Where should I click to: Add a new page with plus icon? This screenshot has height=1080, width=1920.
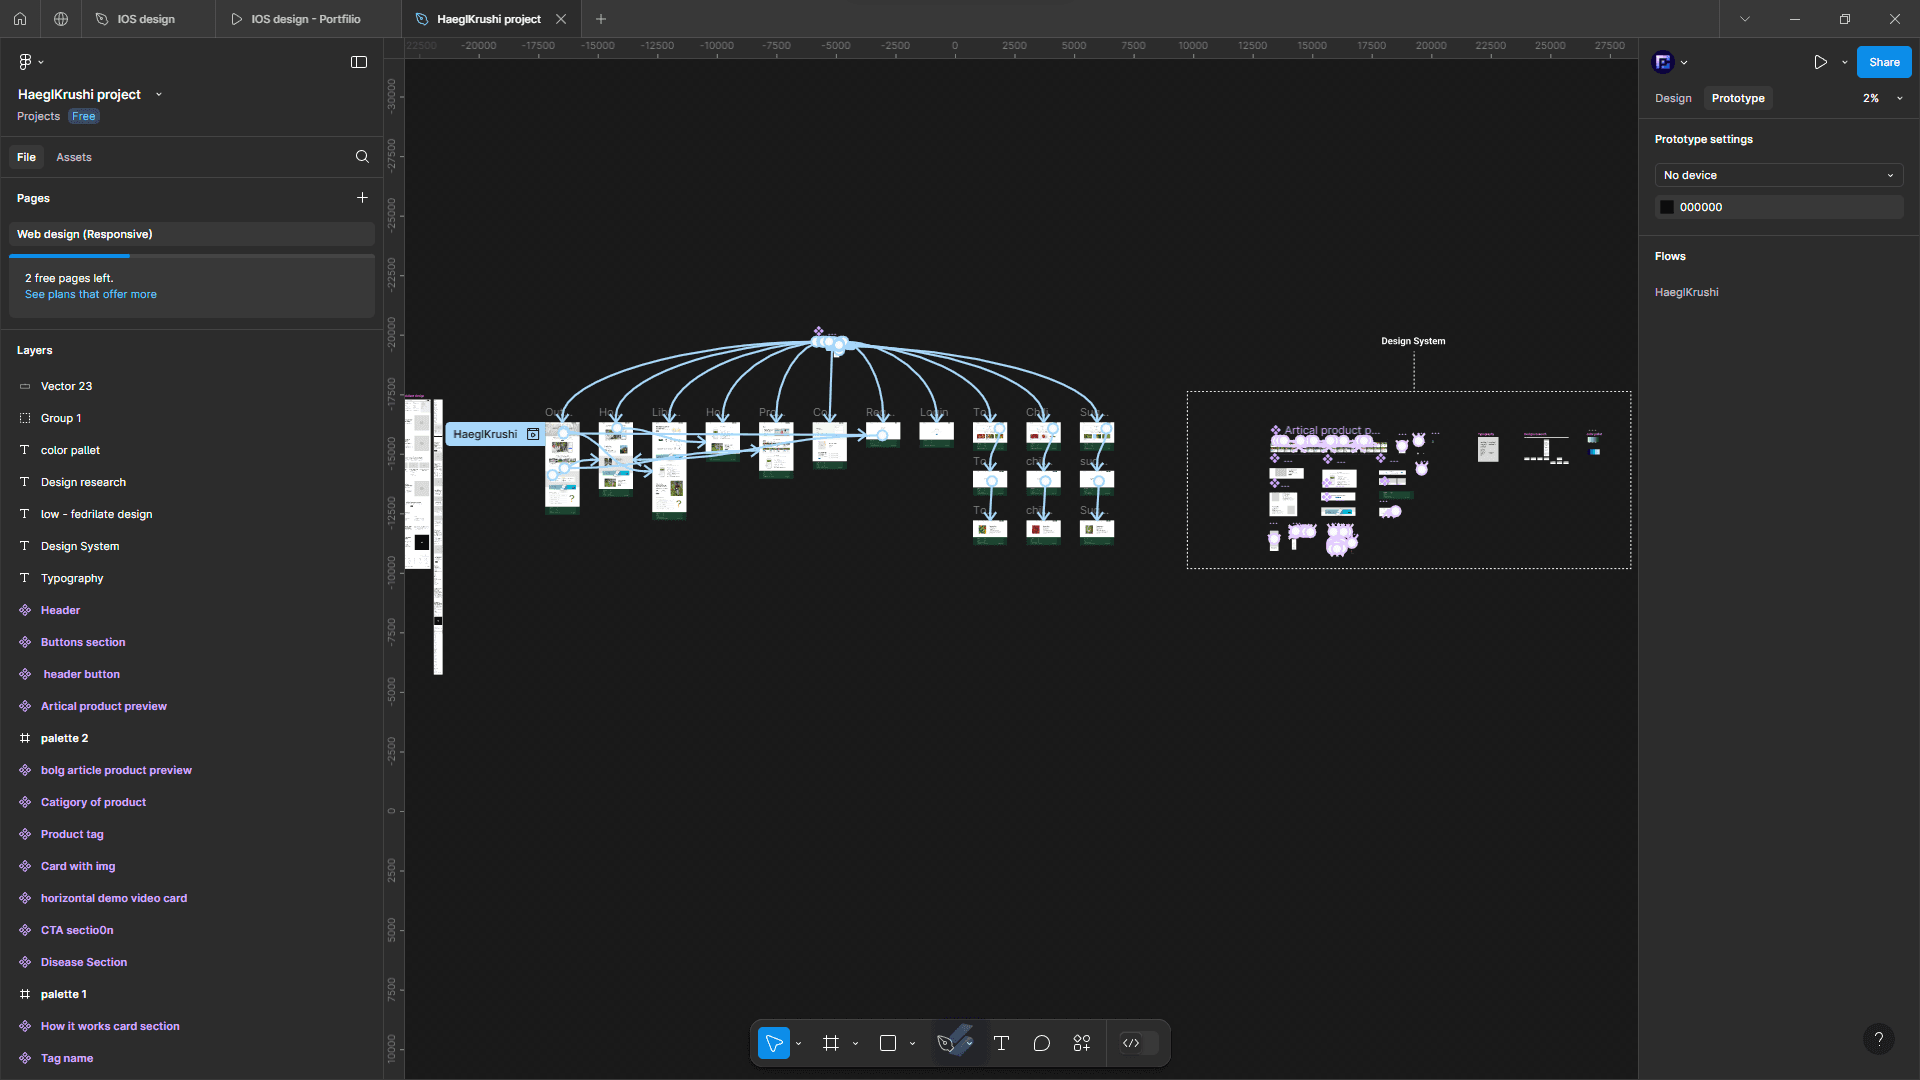pyautogui.click(x=362, y=198)
